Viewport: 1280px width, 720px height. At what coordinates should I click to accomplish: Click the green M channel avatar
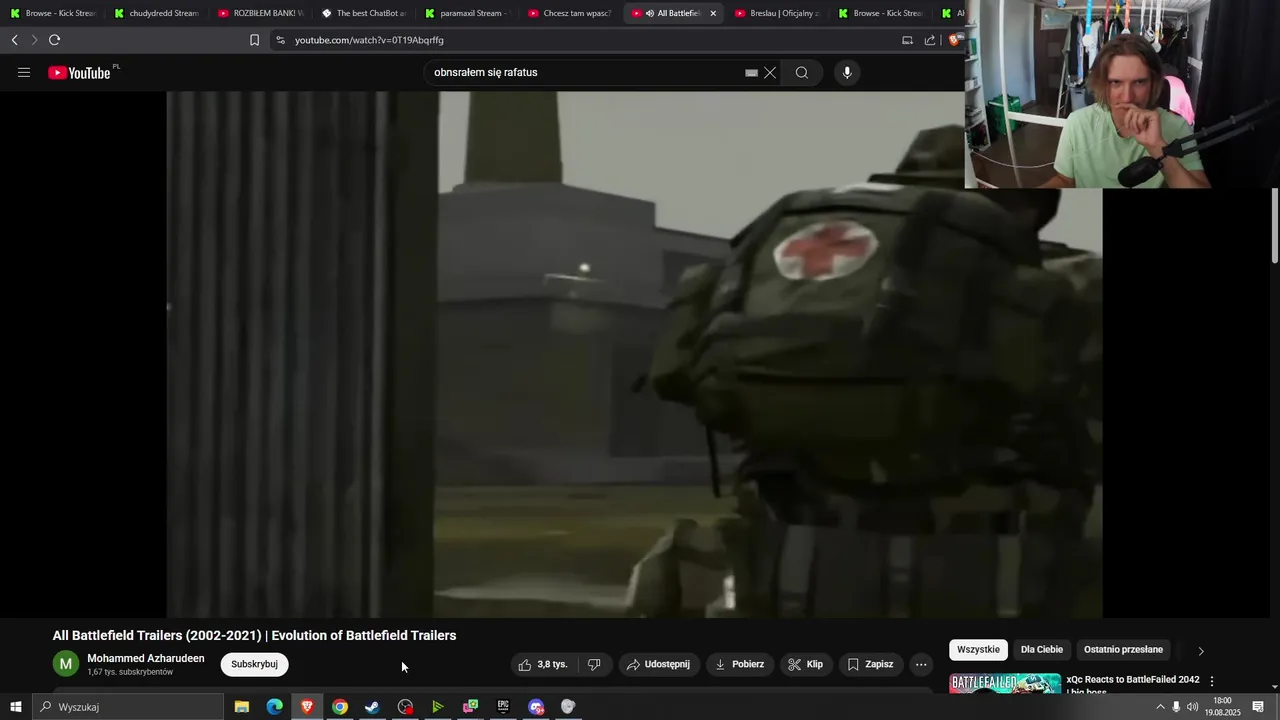point(66,664)
